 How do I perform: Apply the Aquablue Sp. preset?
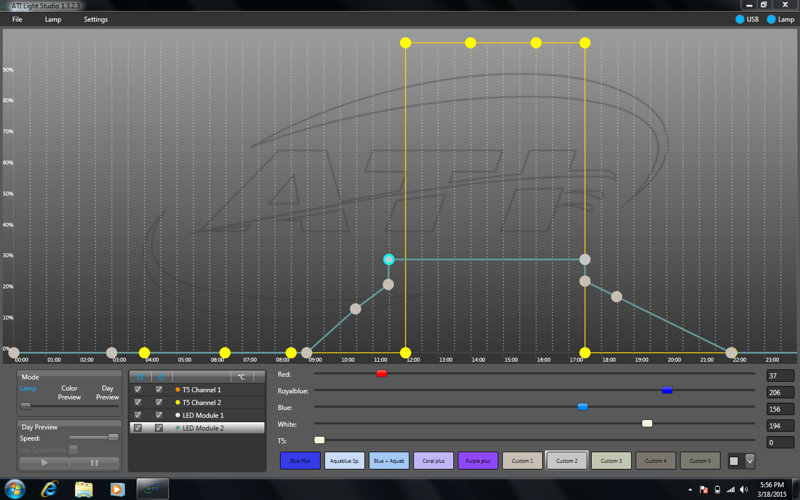pos(344,461)
